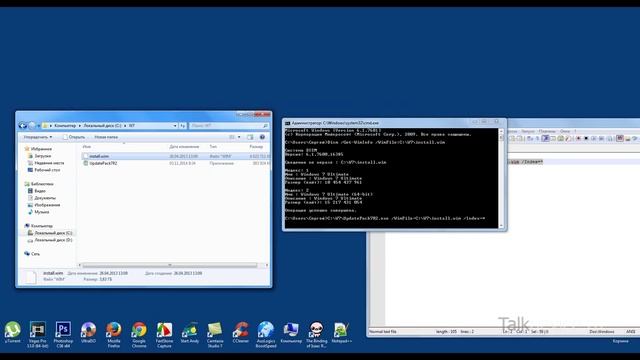Toggle Explorer preview pane icon
The image size is (640, 360).
coord(250,137)
